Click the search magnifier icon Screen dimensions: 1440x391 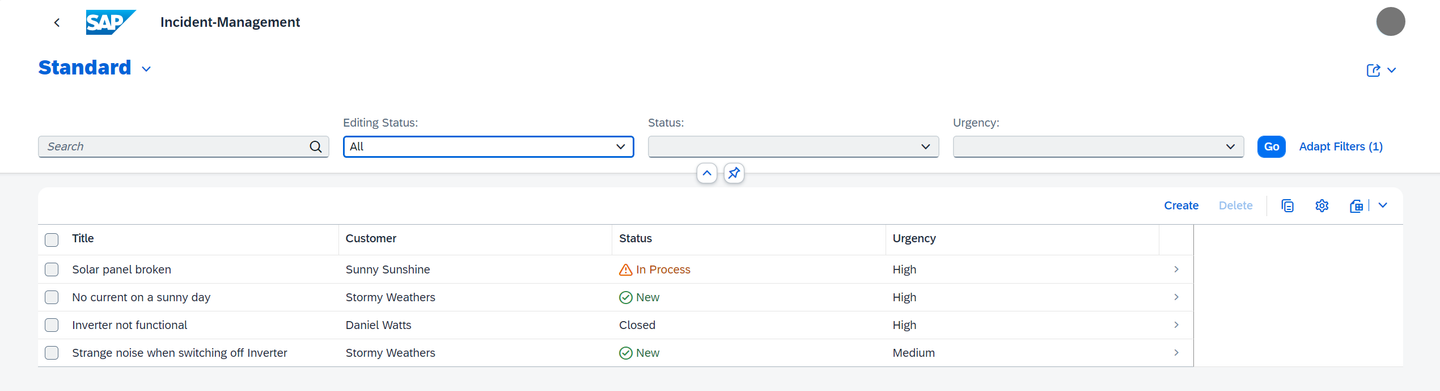coord(316,147)
